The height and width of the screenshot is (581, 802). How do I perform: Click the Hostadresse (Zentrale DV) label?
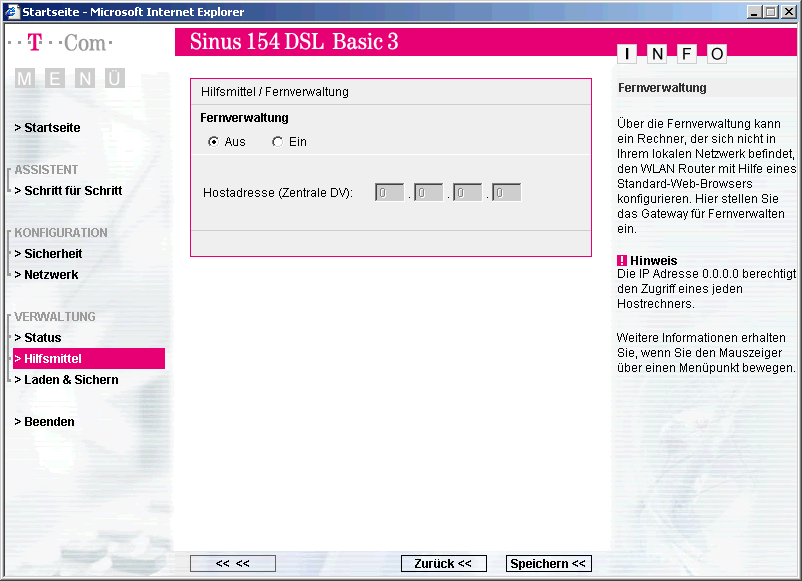[x=278, y=193]
